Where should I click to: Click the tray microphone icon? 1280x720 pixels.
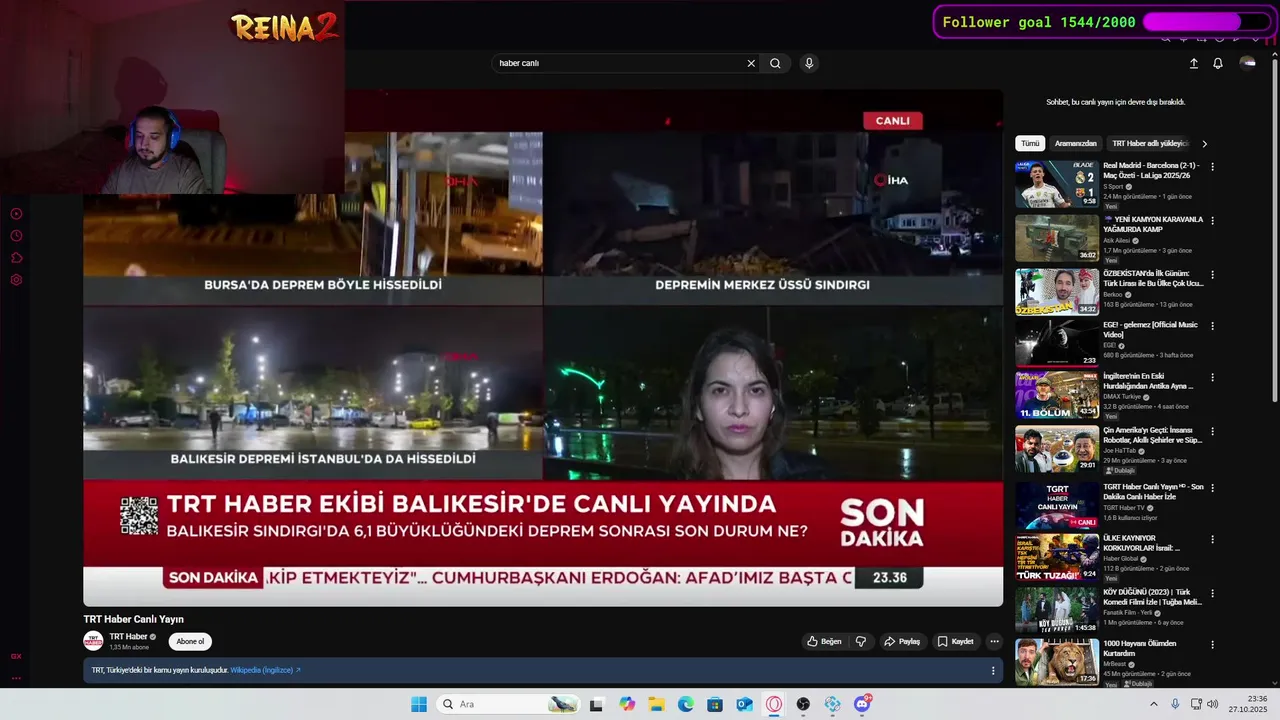(x=1175, y=704)
